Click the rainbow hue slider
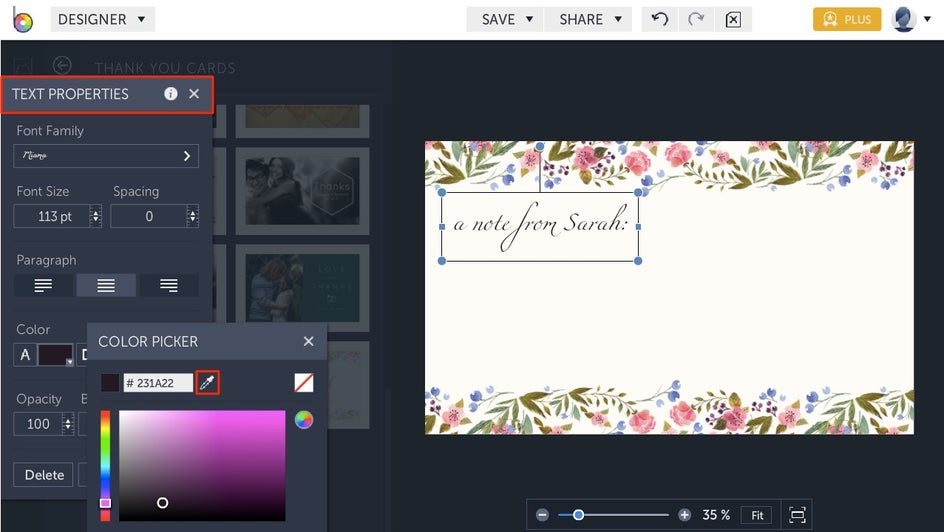Viewport: 944px width, 532px height. click(x=105, y=465)
